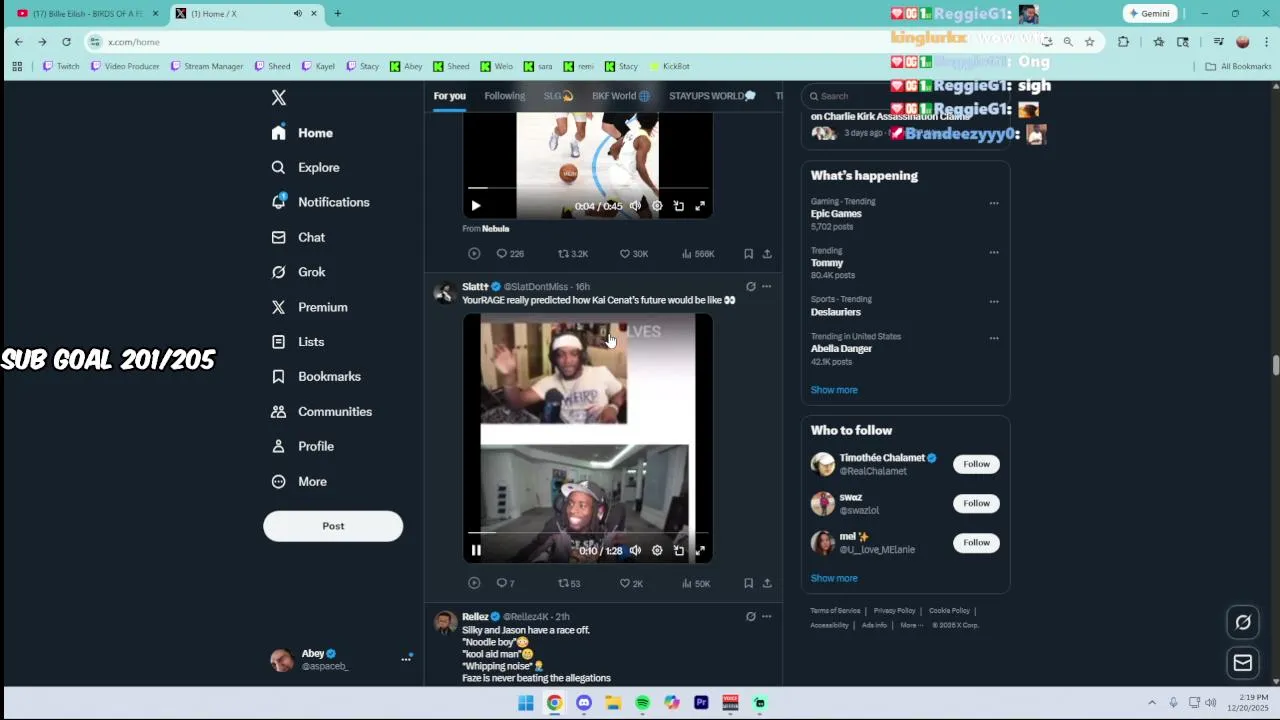1280x720 pixels.
Task: Open More options on the Slatt post
Action: coord(767,286)
